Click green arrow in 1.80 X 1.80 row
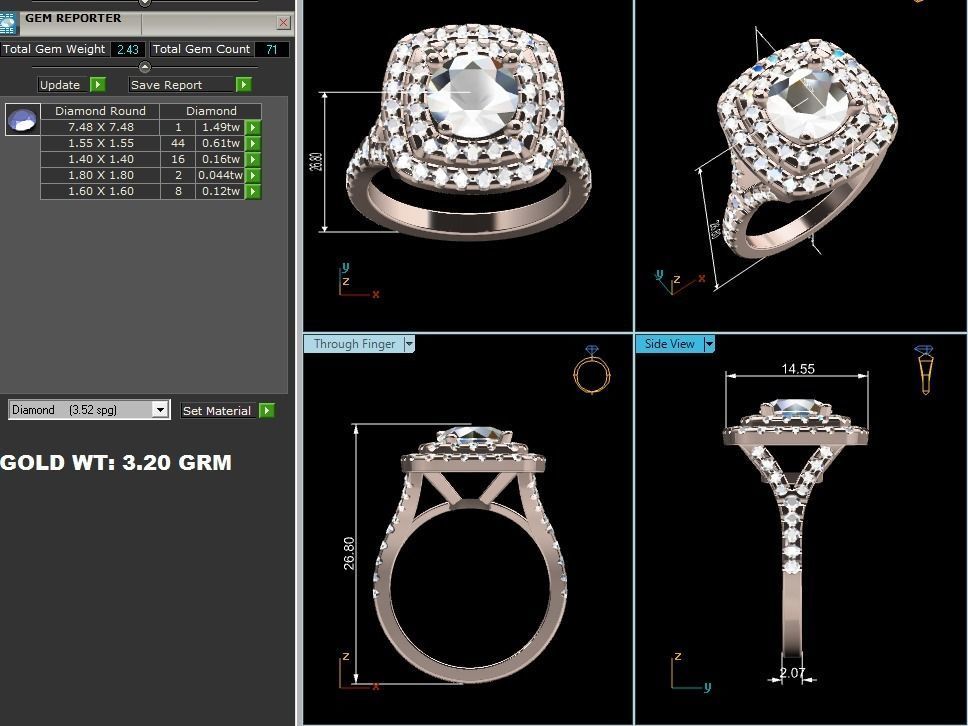This screenshot has height=726, width=968. [253, 175]
